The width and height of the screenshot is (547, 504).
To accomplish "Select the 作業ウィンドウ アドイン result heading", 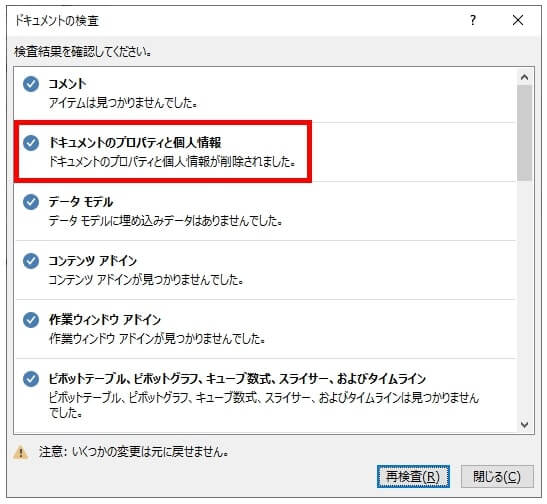I will pyautogui.click(x=105, y=319).
